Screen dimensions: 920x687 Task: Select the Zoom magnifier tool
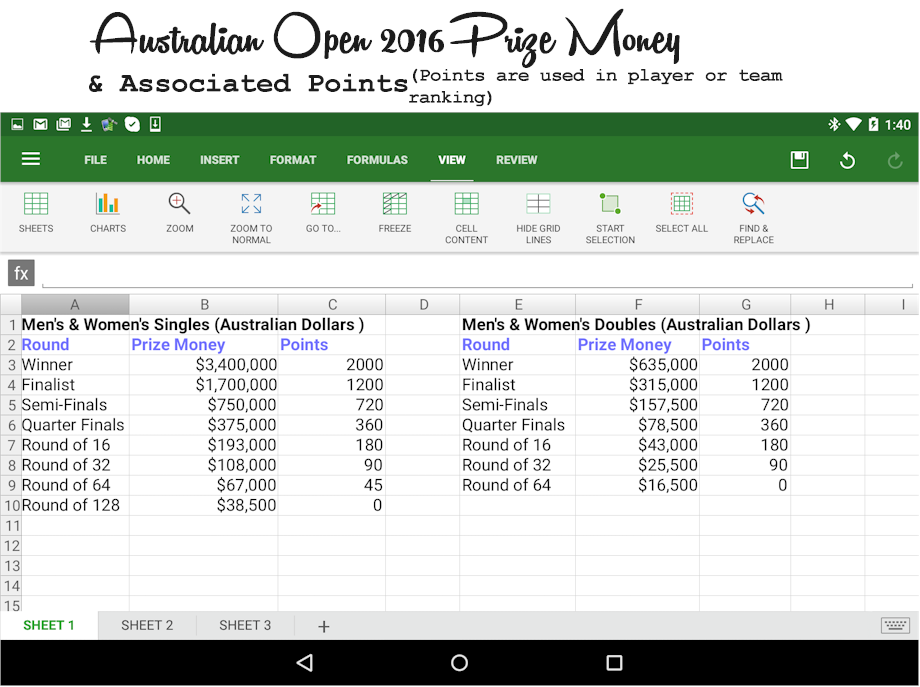180,212
